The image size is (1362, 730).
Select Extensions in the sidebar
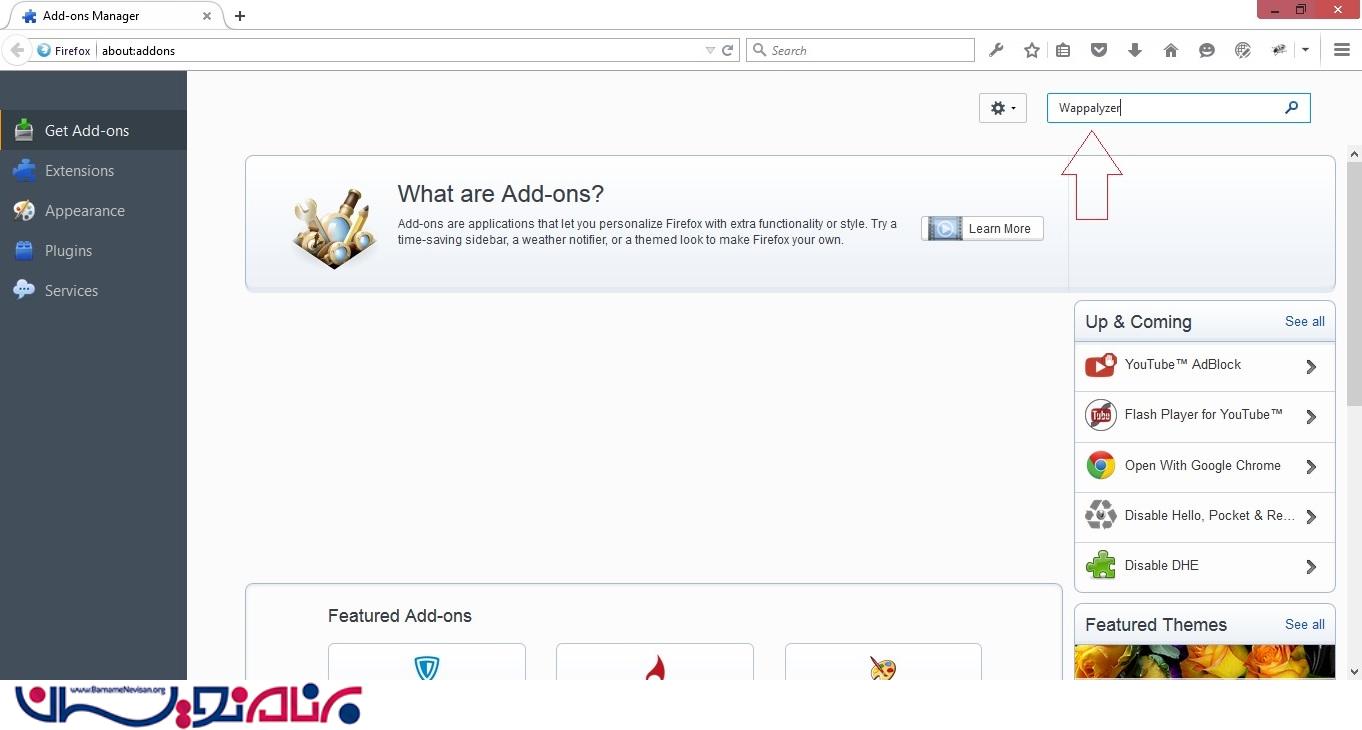[79, 171]
